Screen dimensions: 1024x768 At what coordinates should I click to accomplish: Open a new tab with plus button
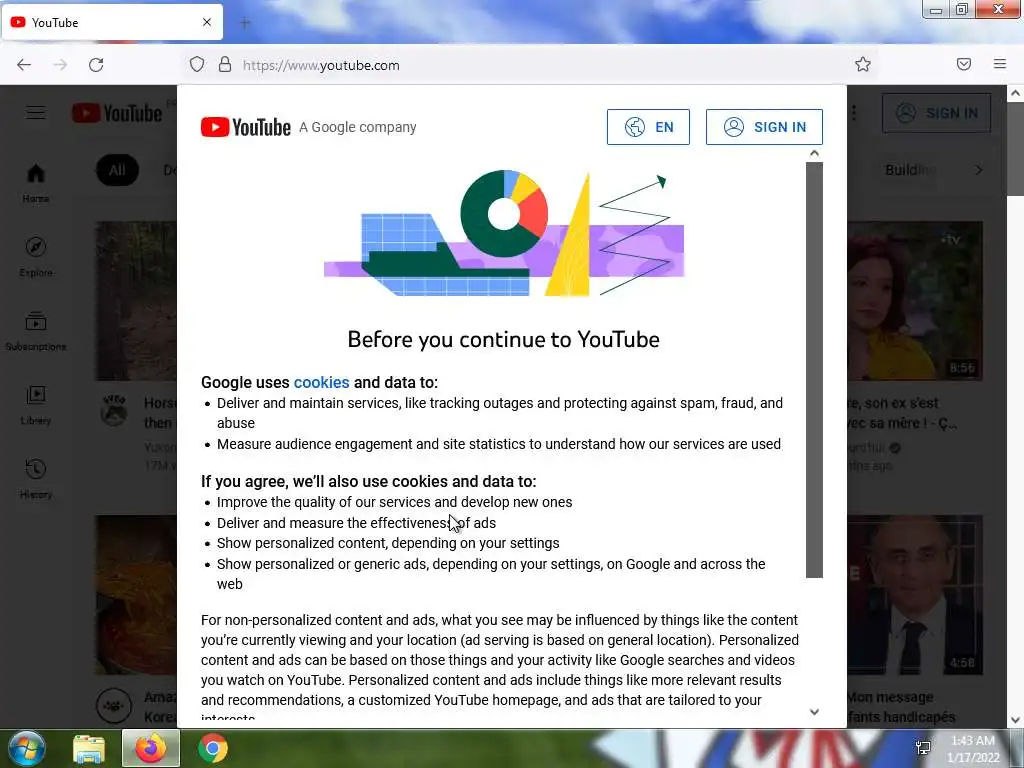point(245,23)
